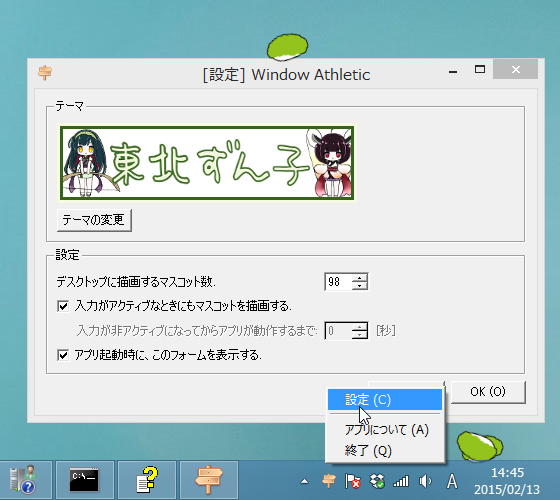Click the seconds delay field showing 0
This screenshot has width=560, height=500.
pyautogui.click(x=338, y=331)
